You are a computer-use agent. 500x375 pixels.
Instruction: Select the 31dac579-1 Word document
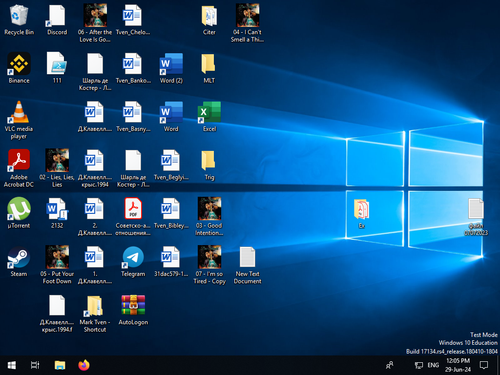pyautogui.click(x=171, y=257)
